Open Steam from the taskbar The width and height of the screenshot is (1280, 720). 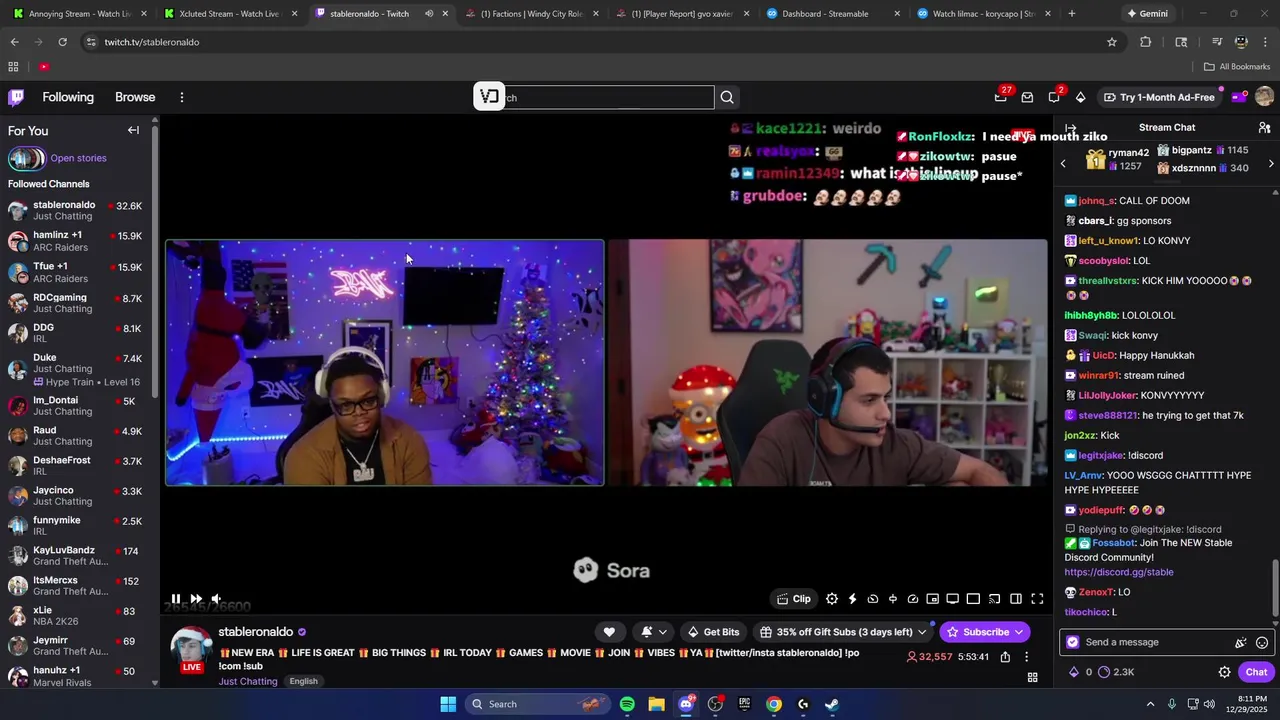832,704
